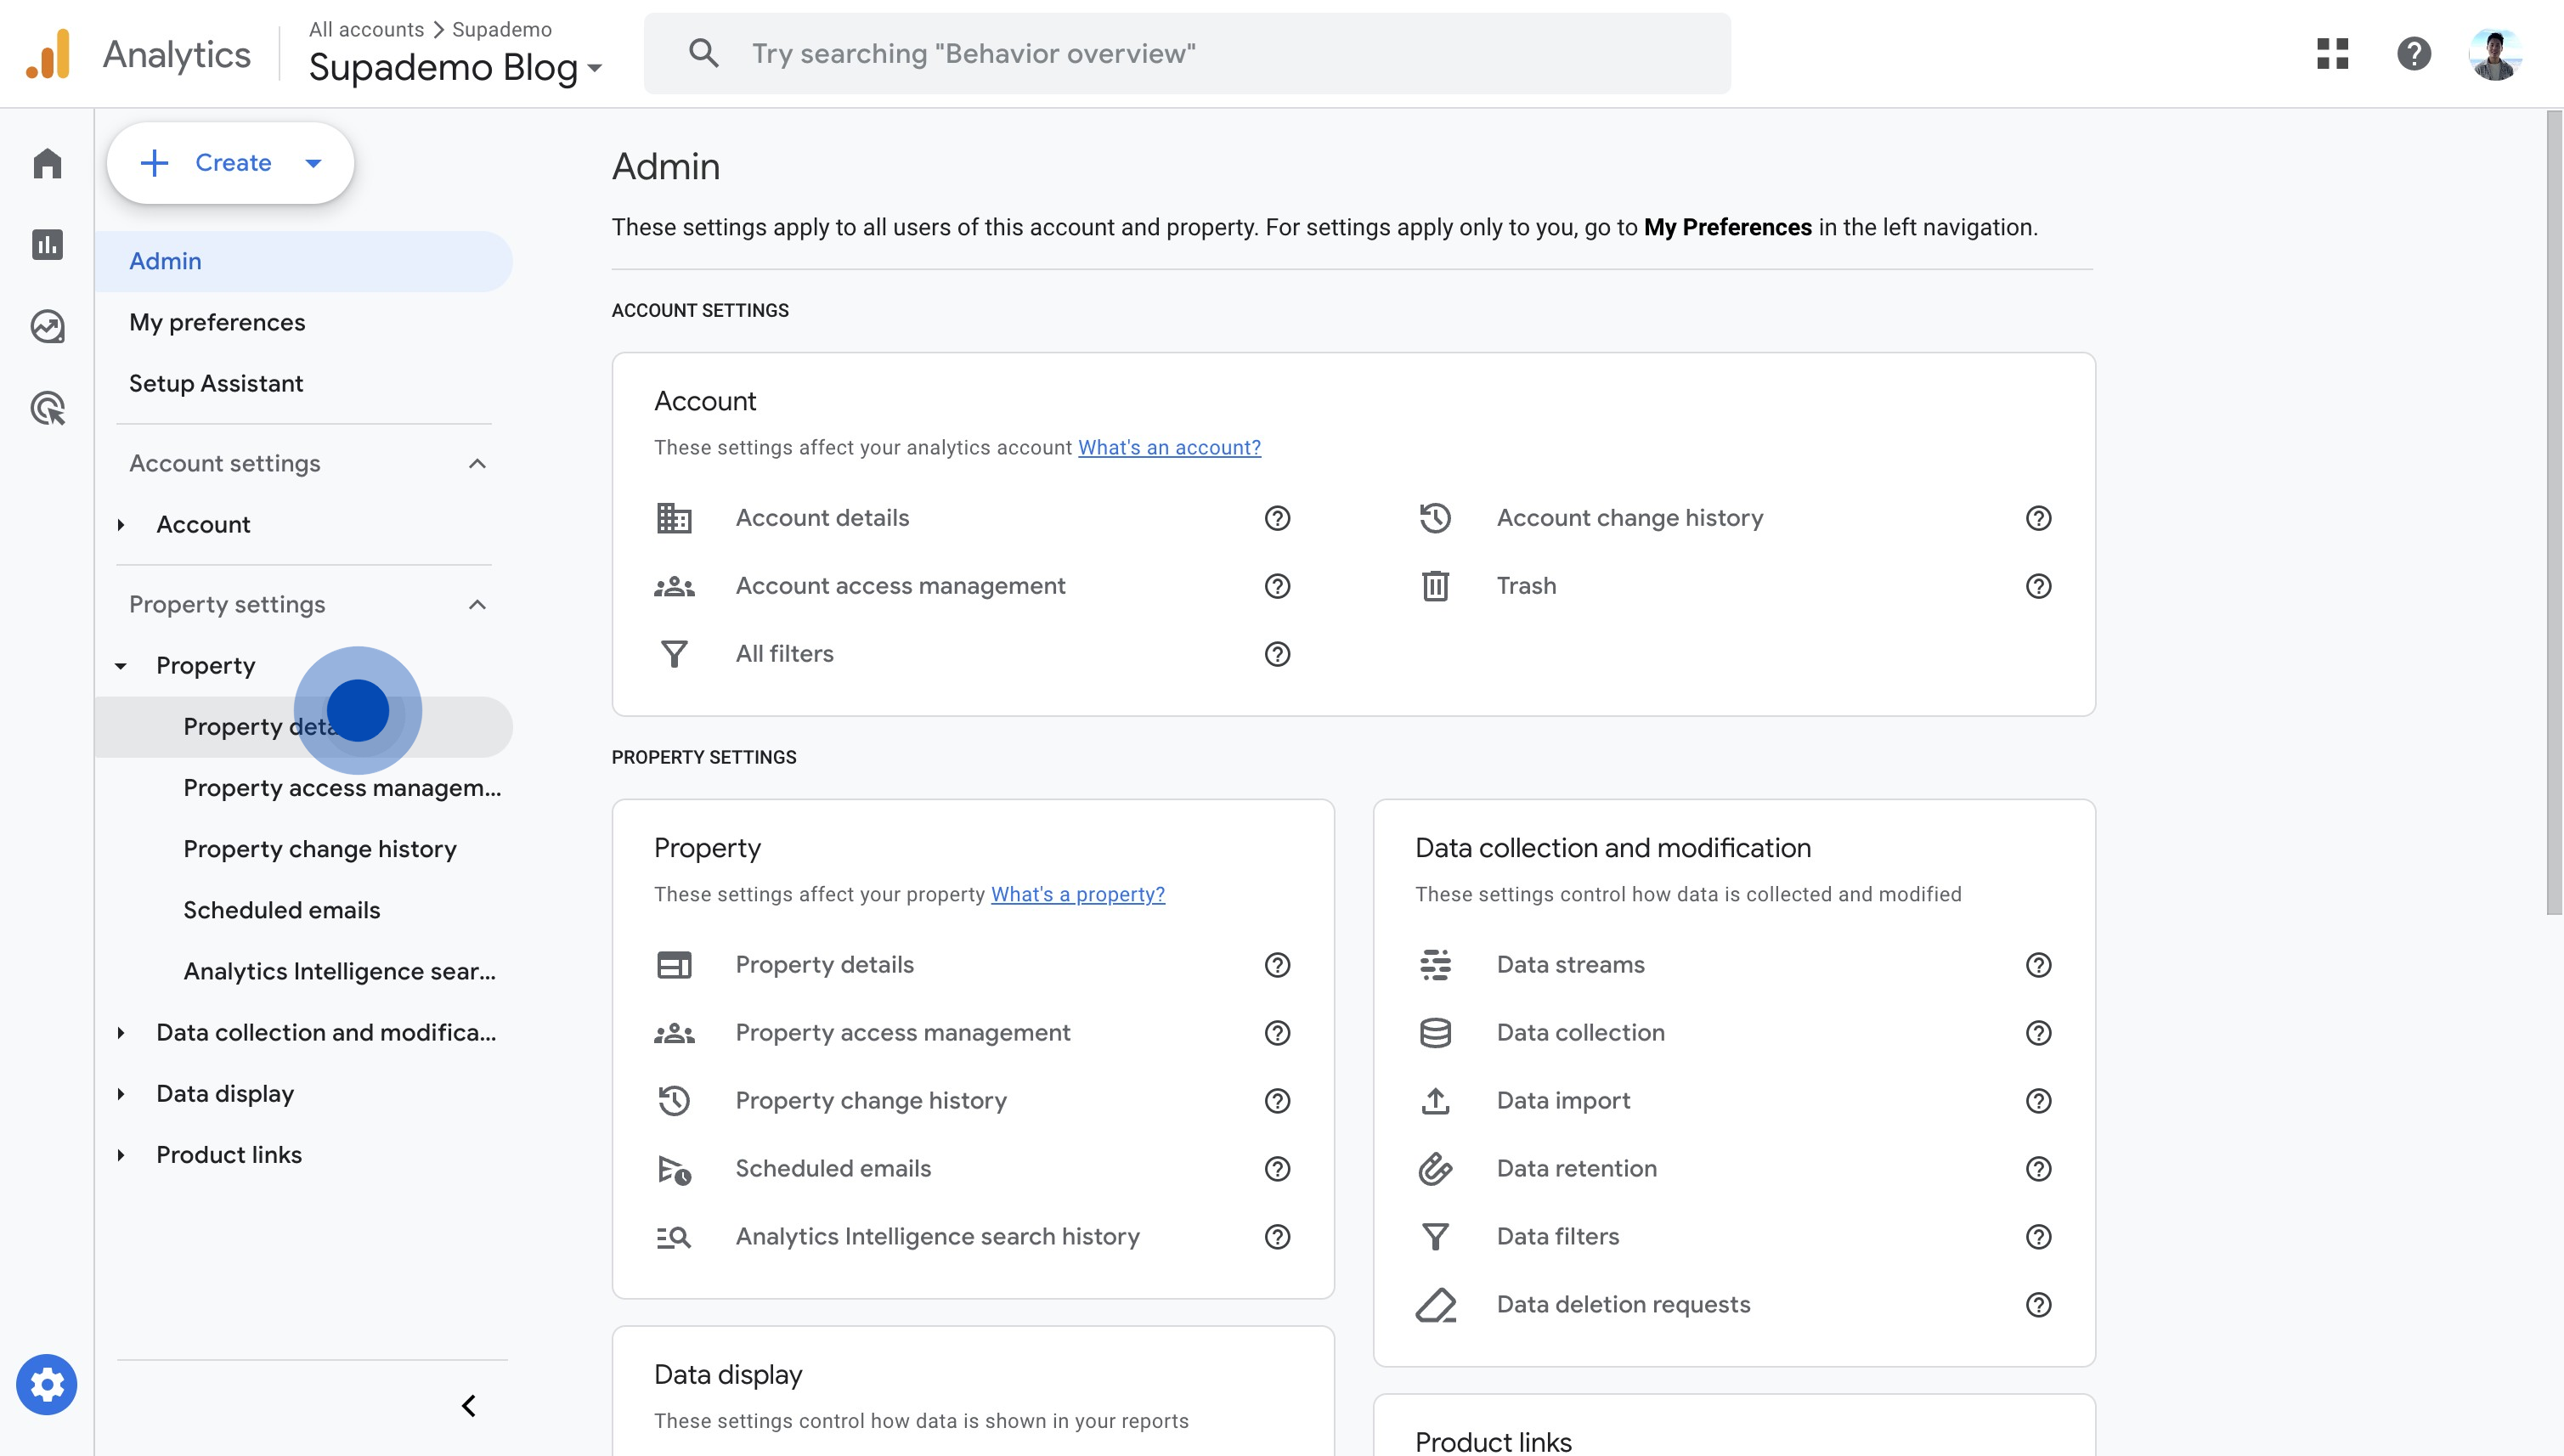Open the Explore icon in left rail

pyautogui.click(x=47, y=327)
